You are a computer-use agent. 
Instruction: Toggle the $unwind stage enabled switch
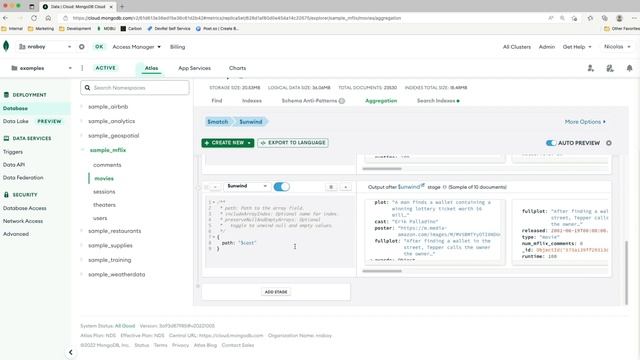281,187
